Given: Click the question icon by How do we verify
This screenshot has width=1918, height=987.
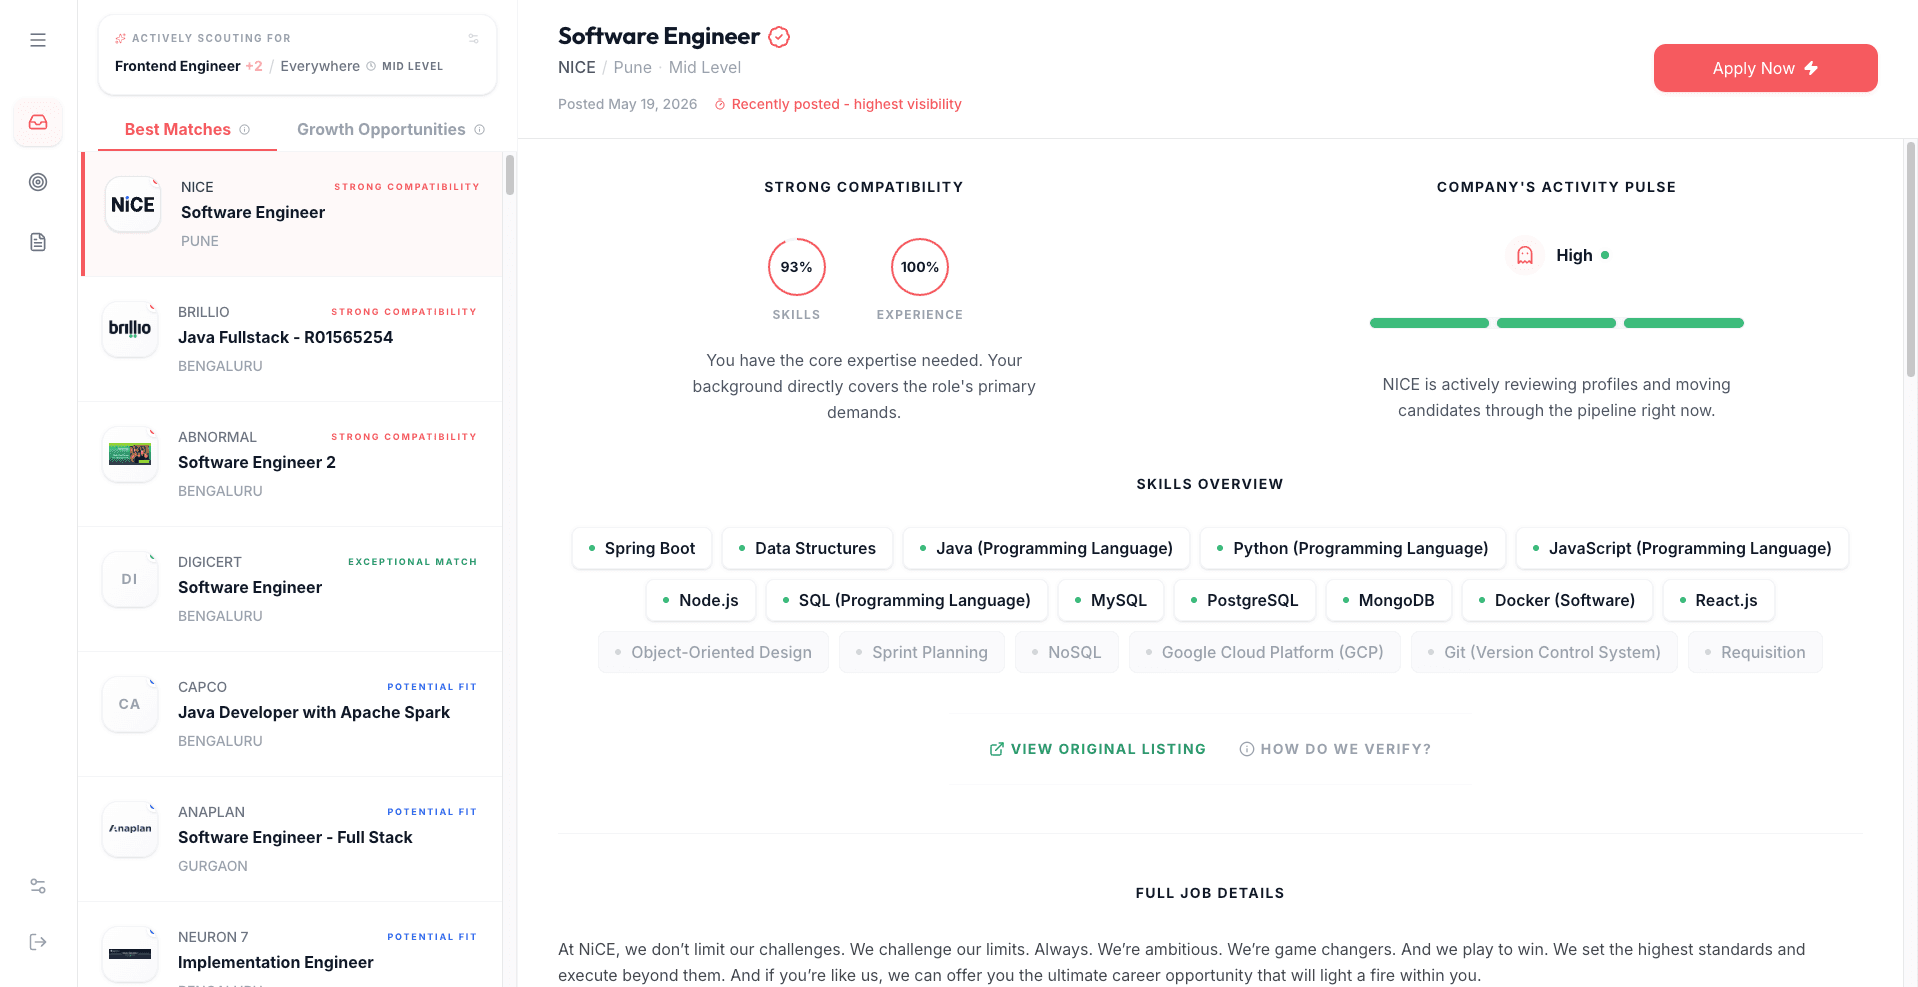Looking at the screenshot, I should pyautogui.click(x=1247, y=749).
